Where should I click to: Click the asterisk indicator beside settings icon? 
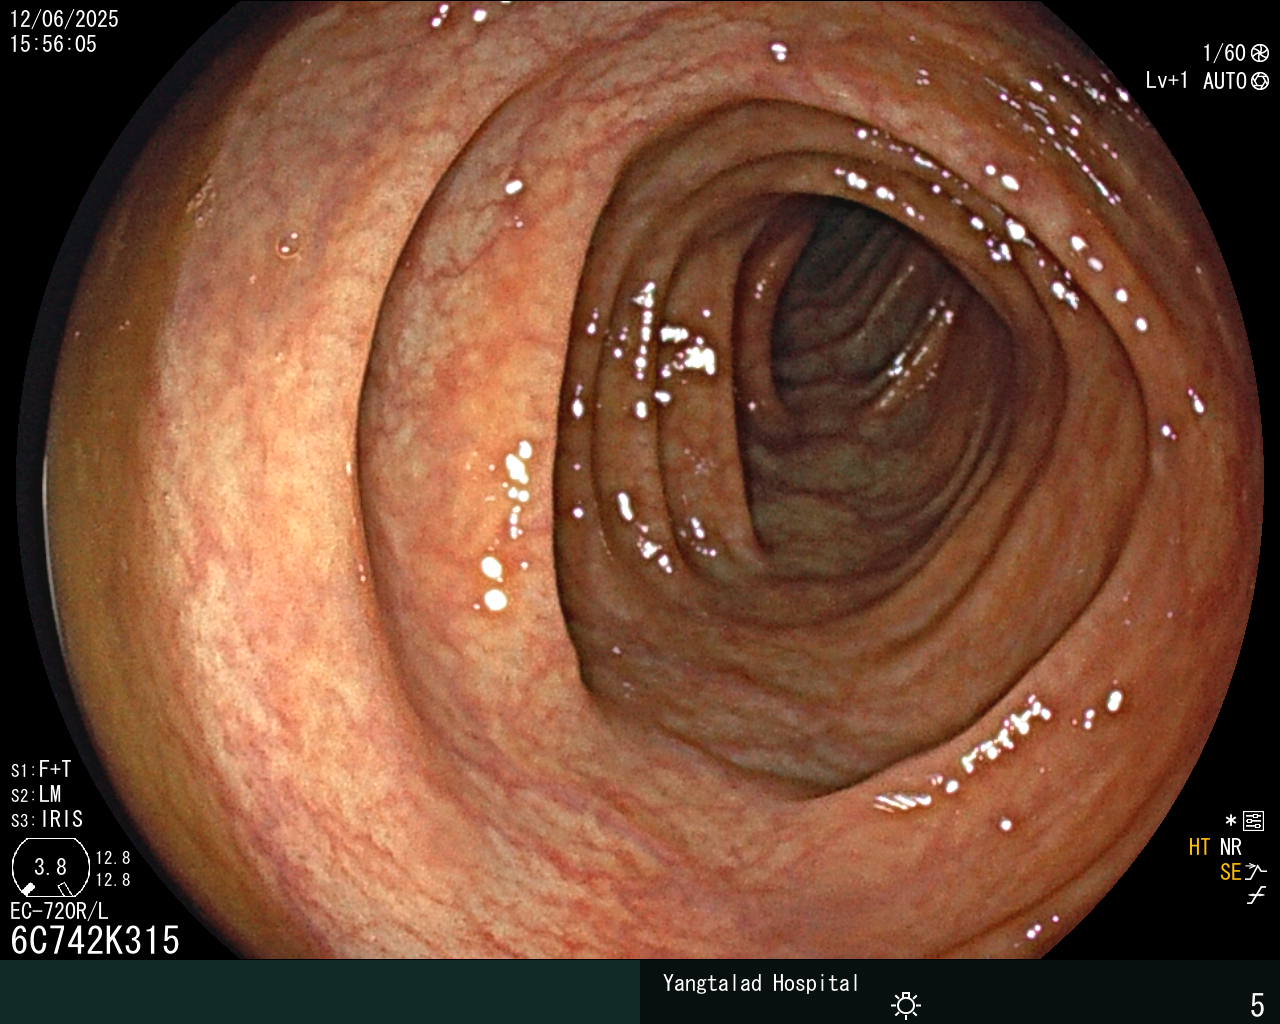point(1231,821)
